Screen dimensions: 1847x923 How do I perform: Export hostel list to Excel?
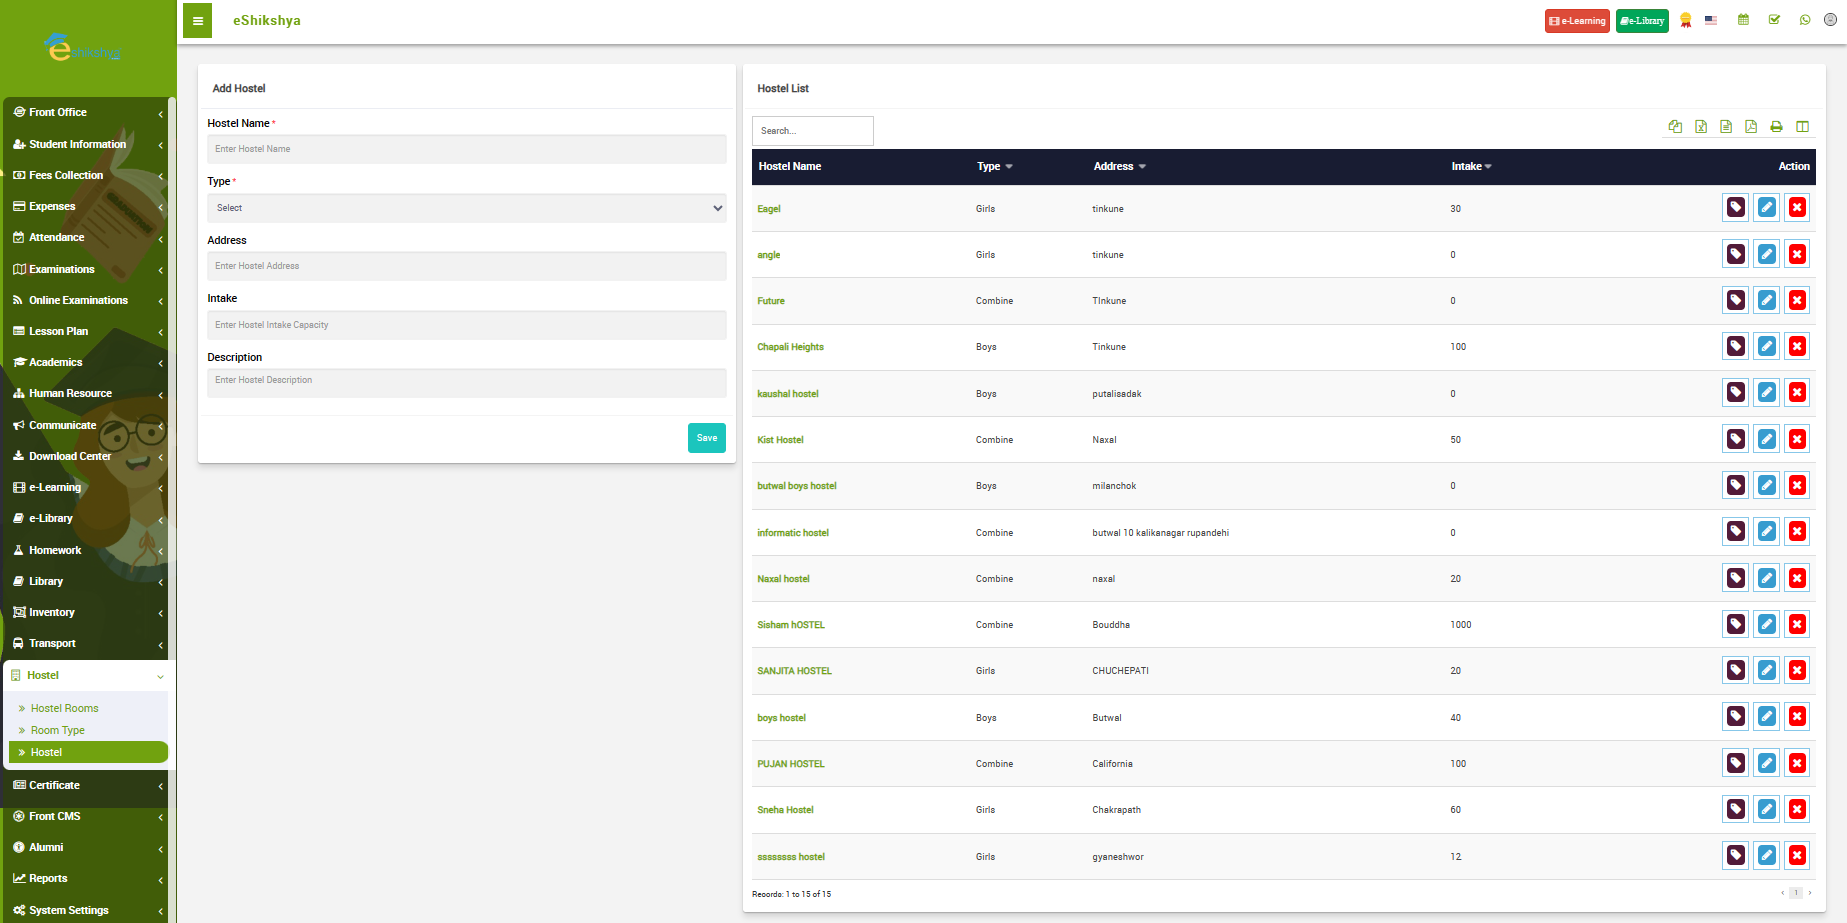coord(1700,127)
